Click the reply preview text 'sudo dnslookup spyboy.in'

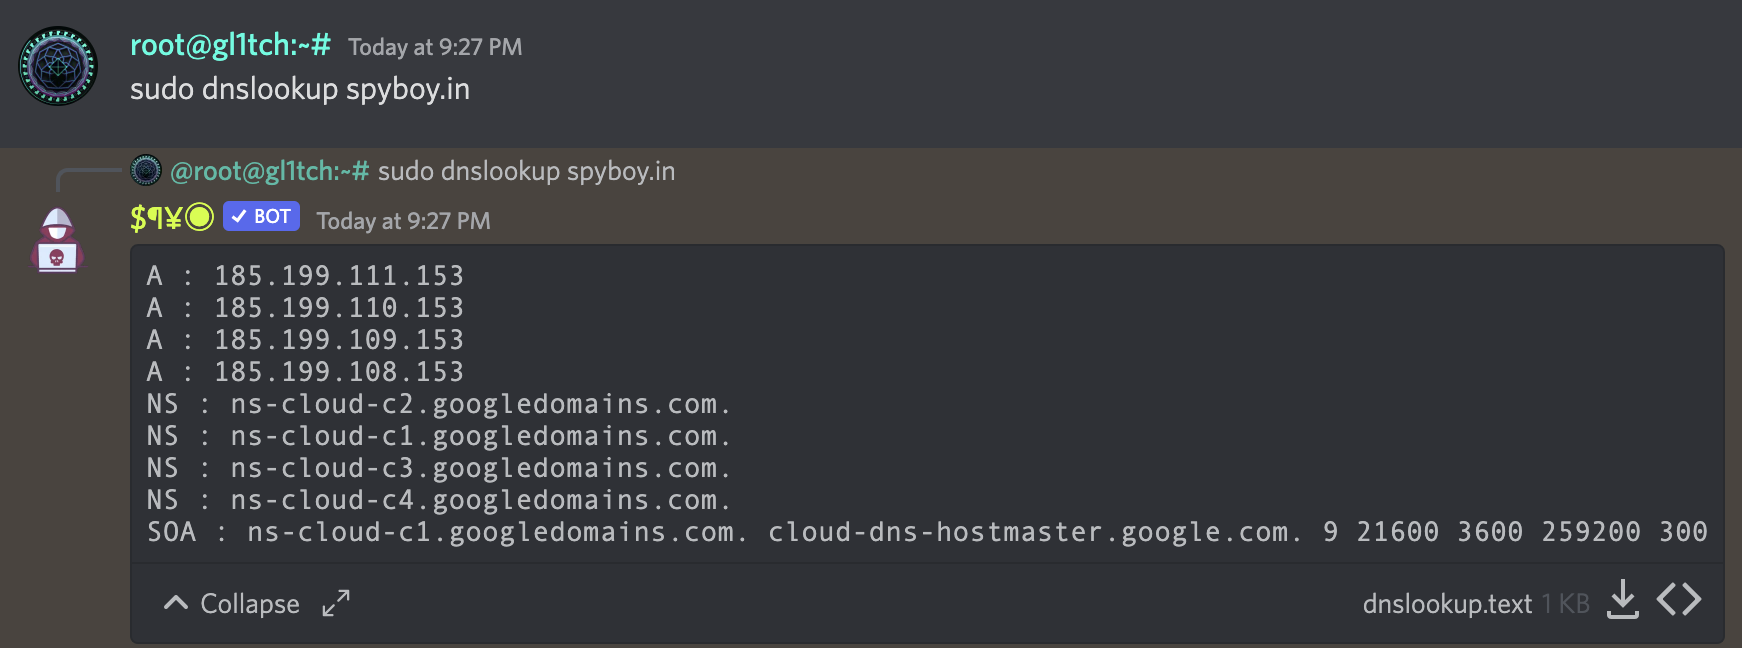(x=526, y=172)
